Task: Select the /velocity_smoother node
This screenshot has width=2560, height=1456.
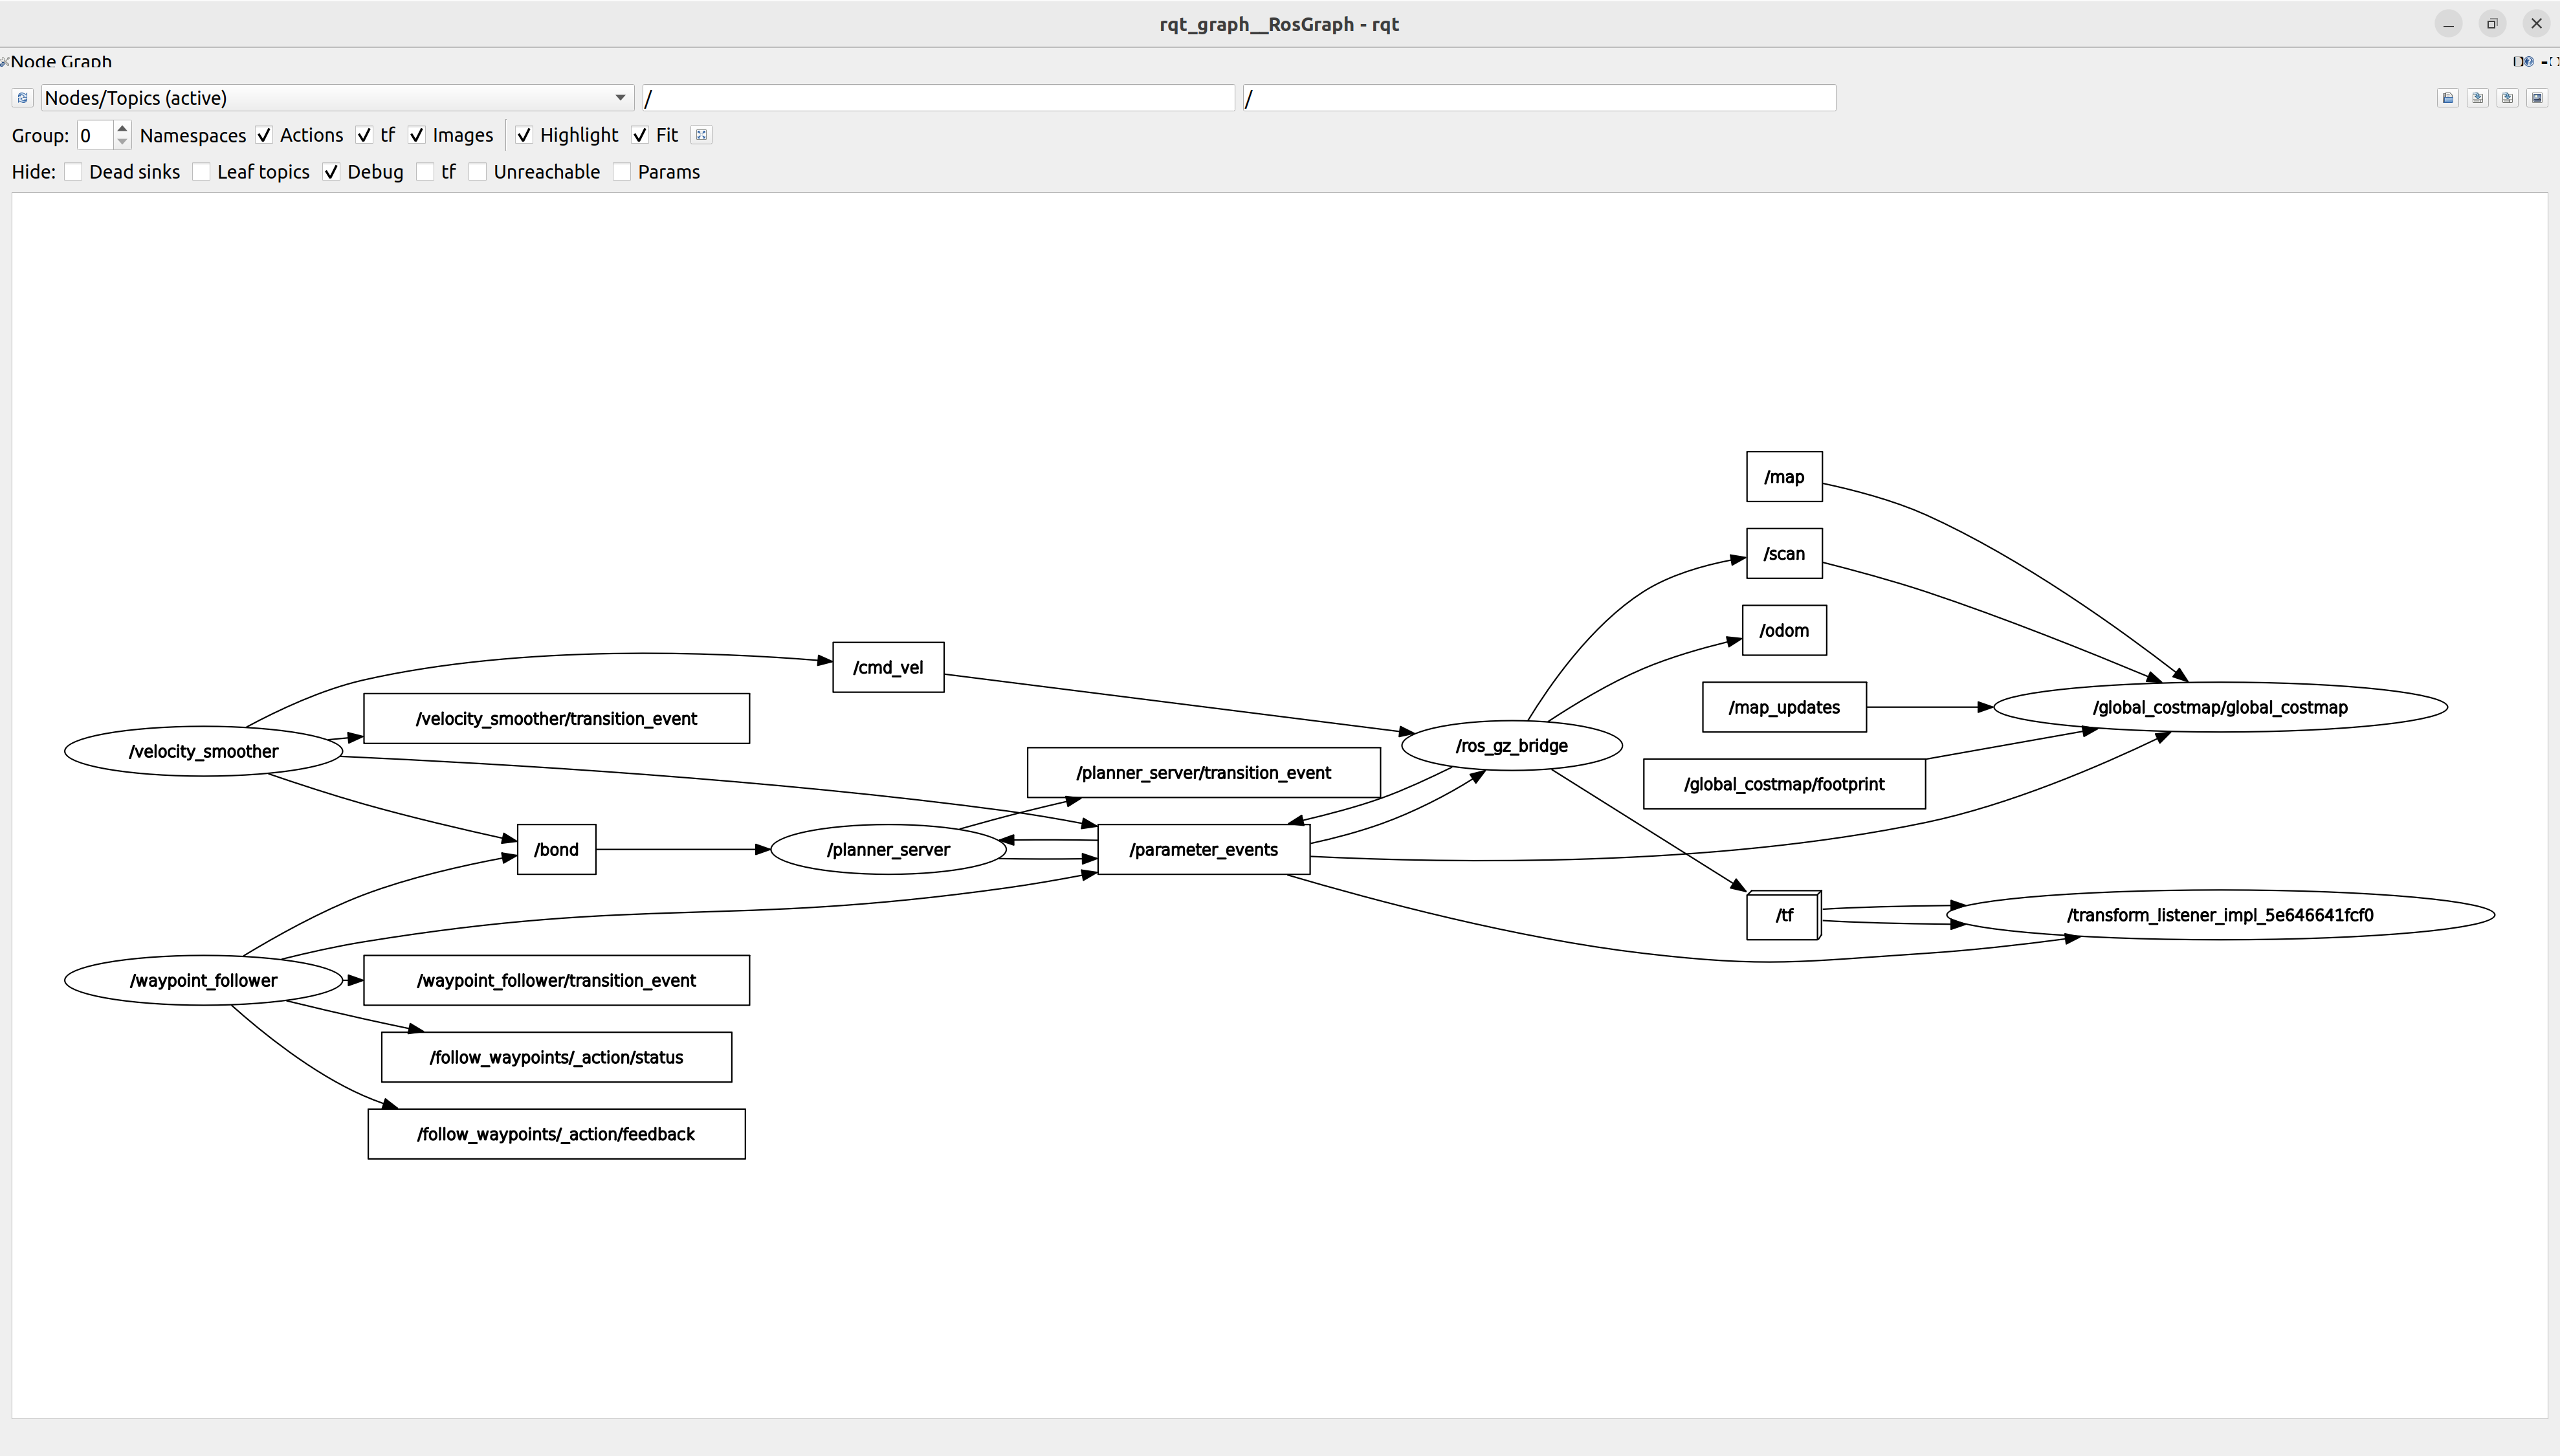Action: (203, 751)
